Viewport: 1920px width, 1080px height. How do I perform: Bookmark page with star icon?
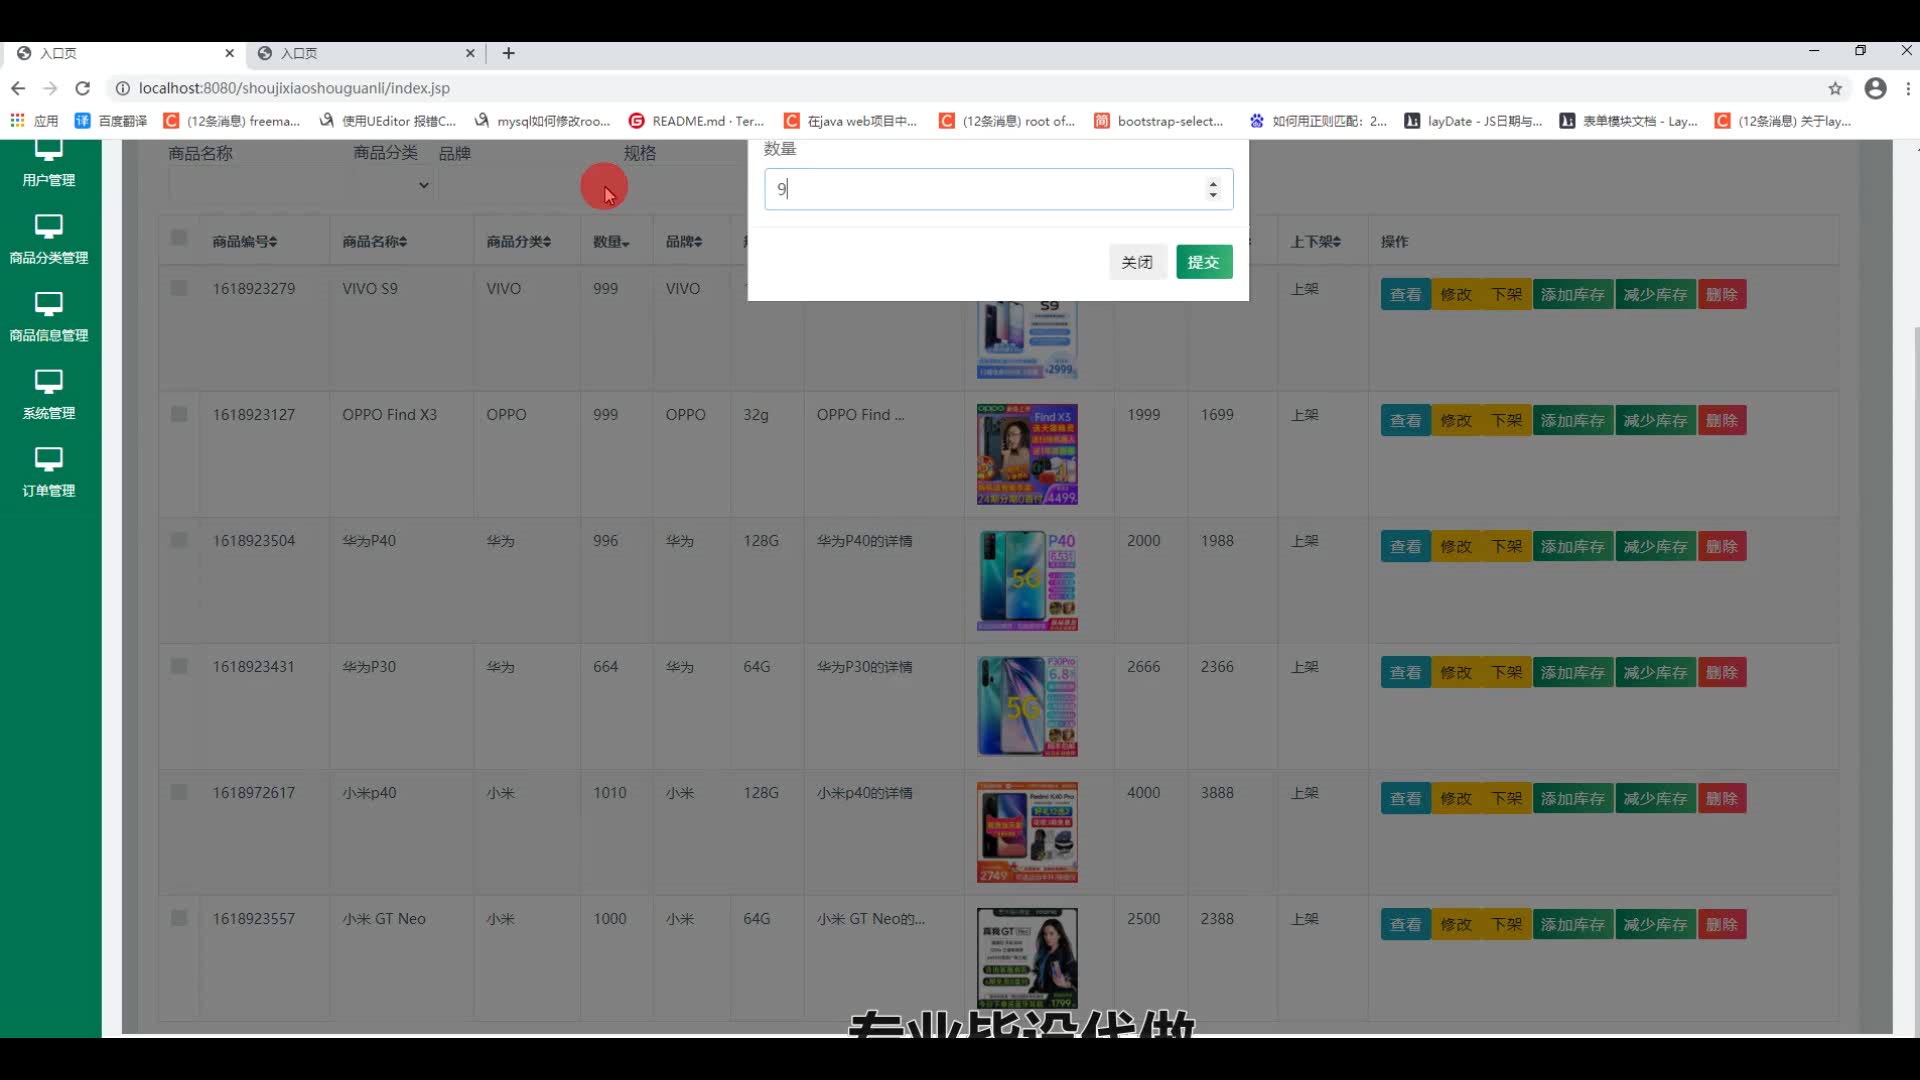tap(1835, 88)
